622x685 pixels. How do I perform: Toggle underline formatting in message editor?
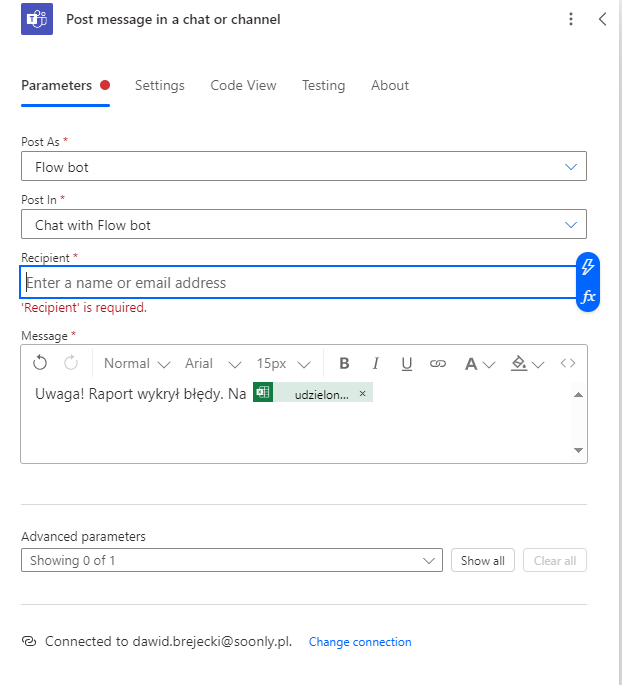click(x=407, y=364)
